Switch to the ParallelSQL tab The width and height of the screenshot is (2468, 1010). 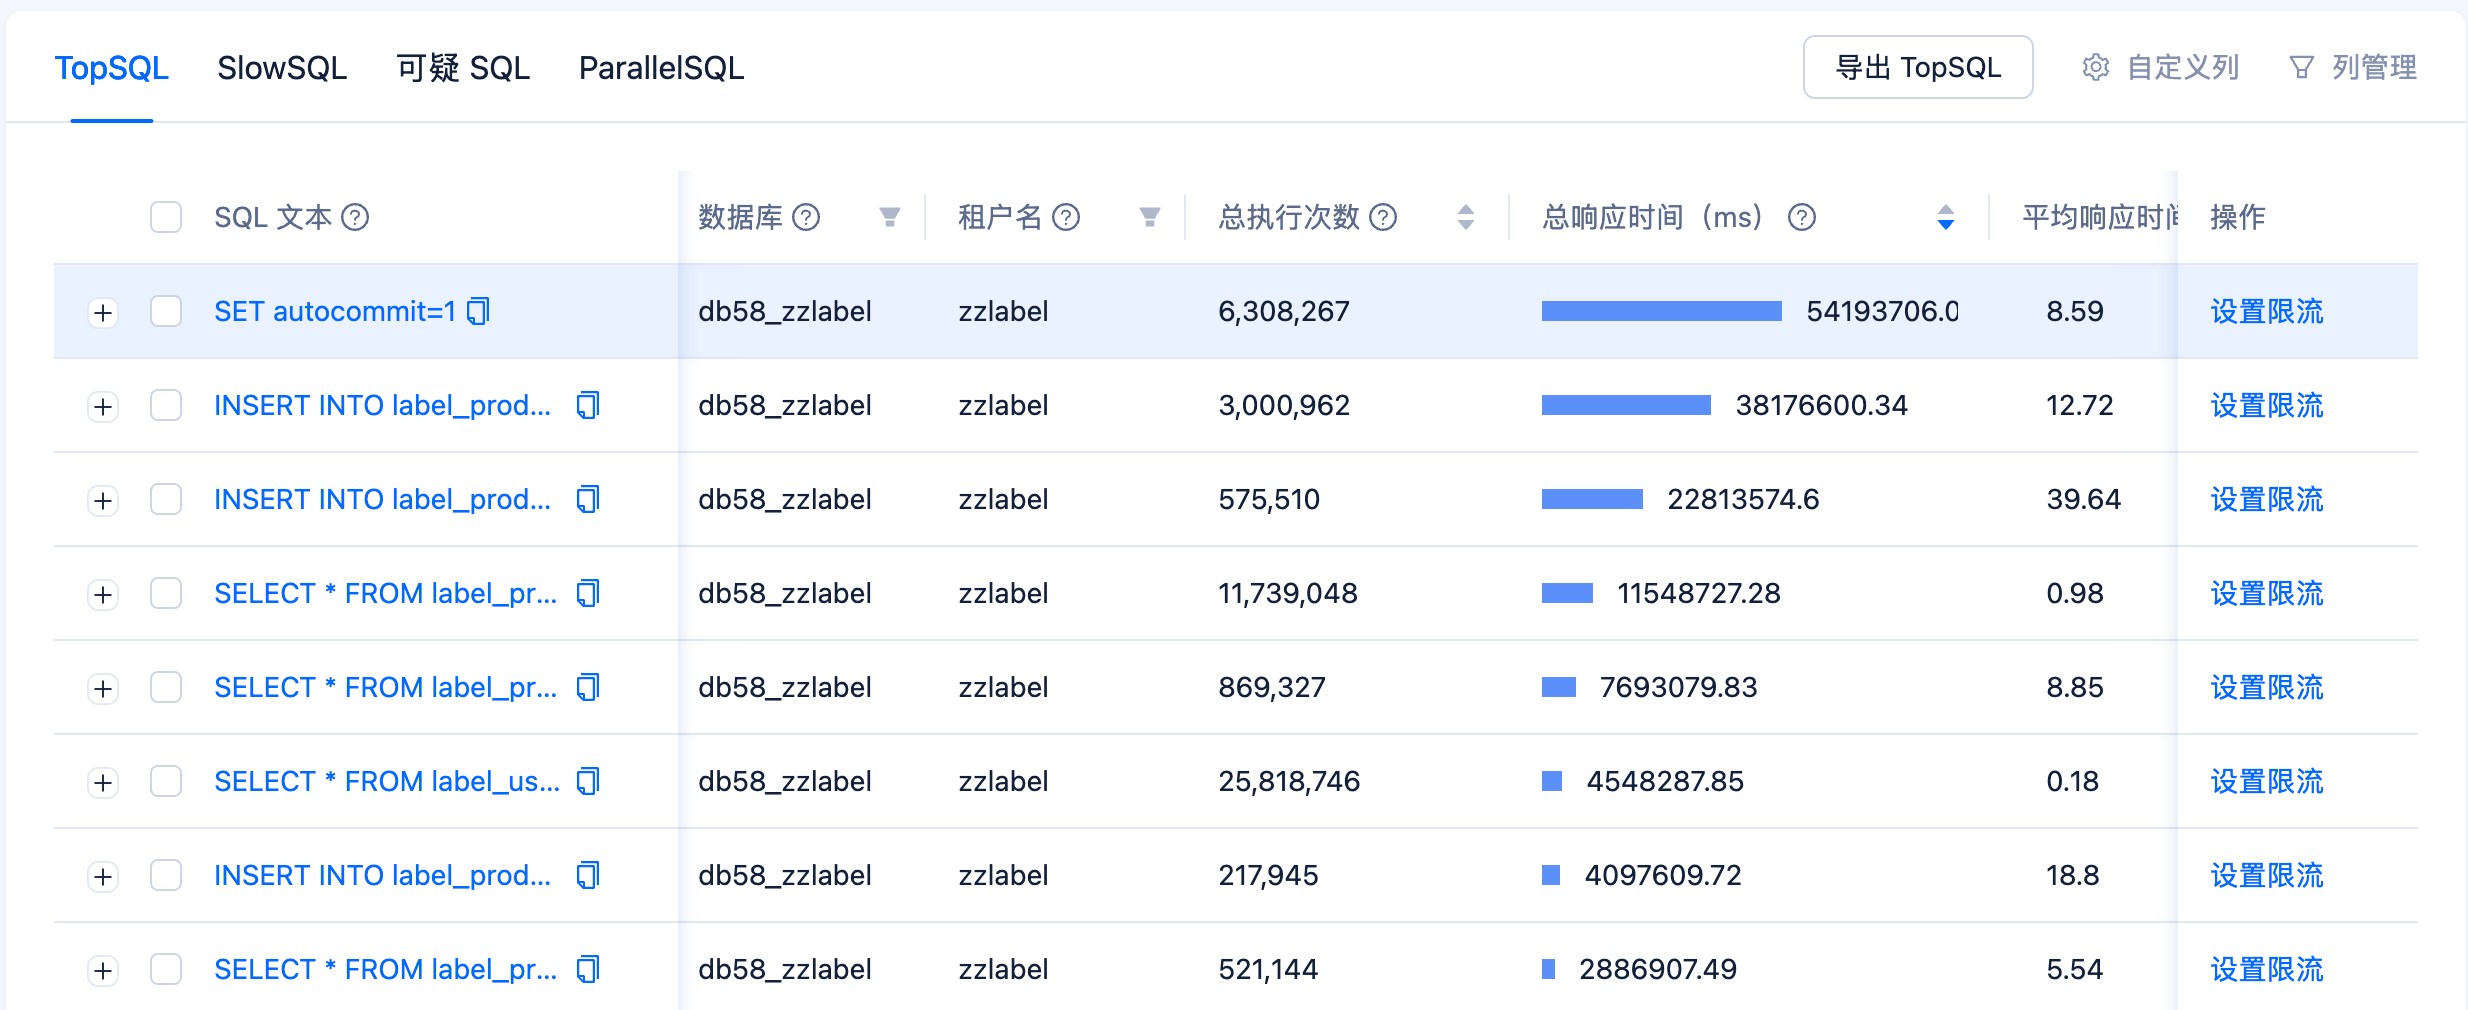[661, 68]
